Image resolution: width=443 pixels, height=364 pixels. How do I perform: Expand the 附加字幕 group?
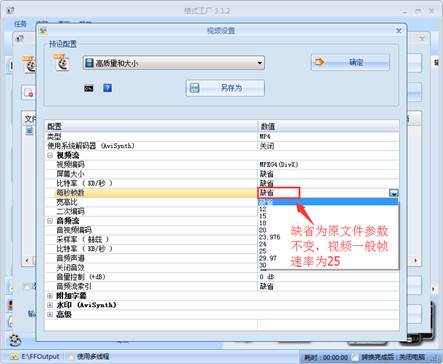50,296
